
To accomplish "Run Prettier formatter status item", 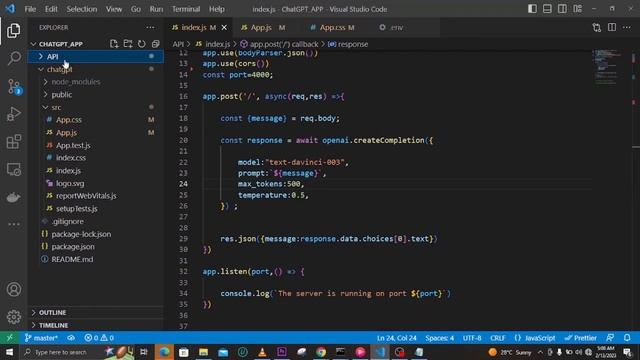I will [x=581, y=338].
